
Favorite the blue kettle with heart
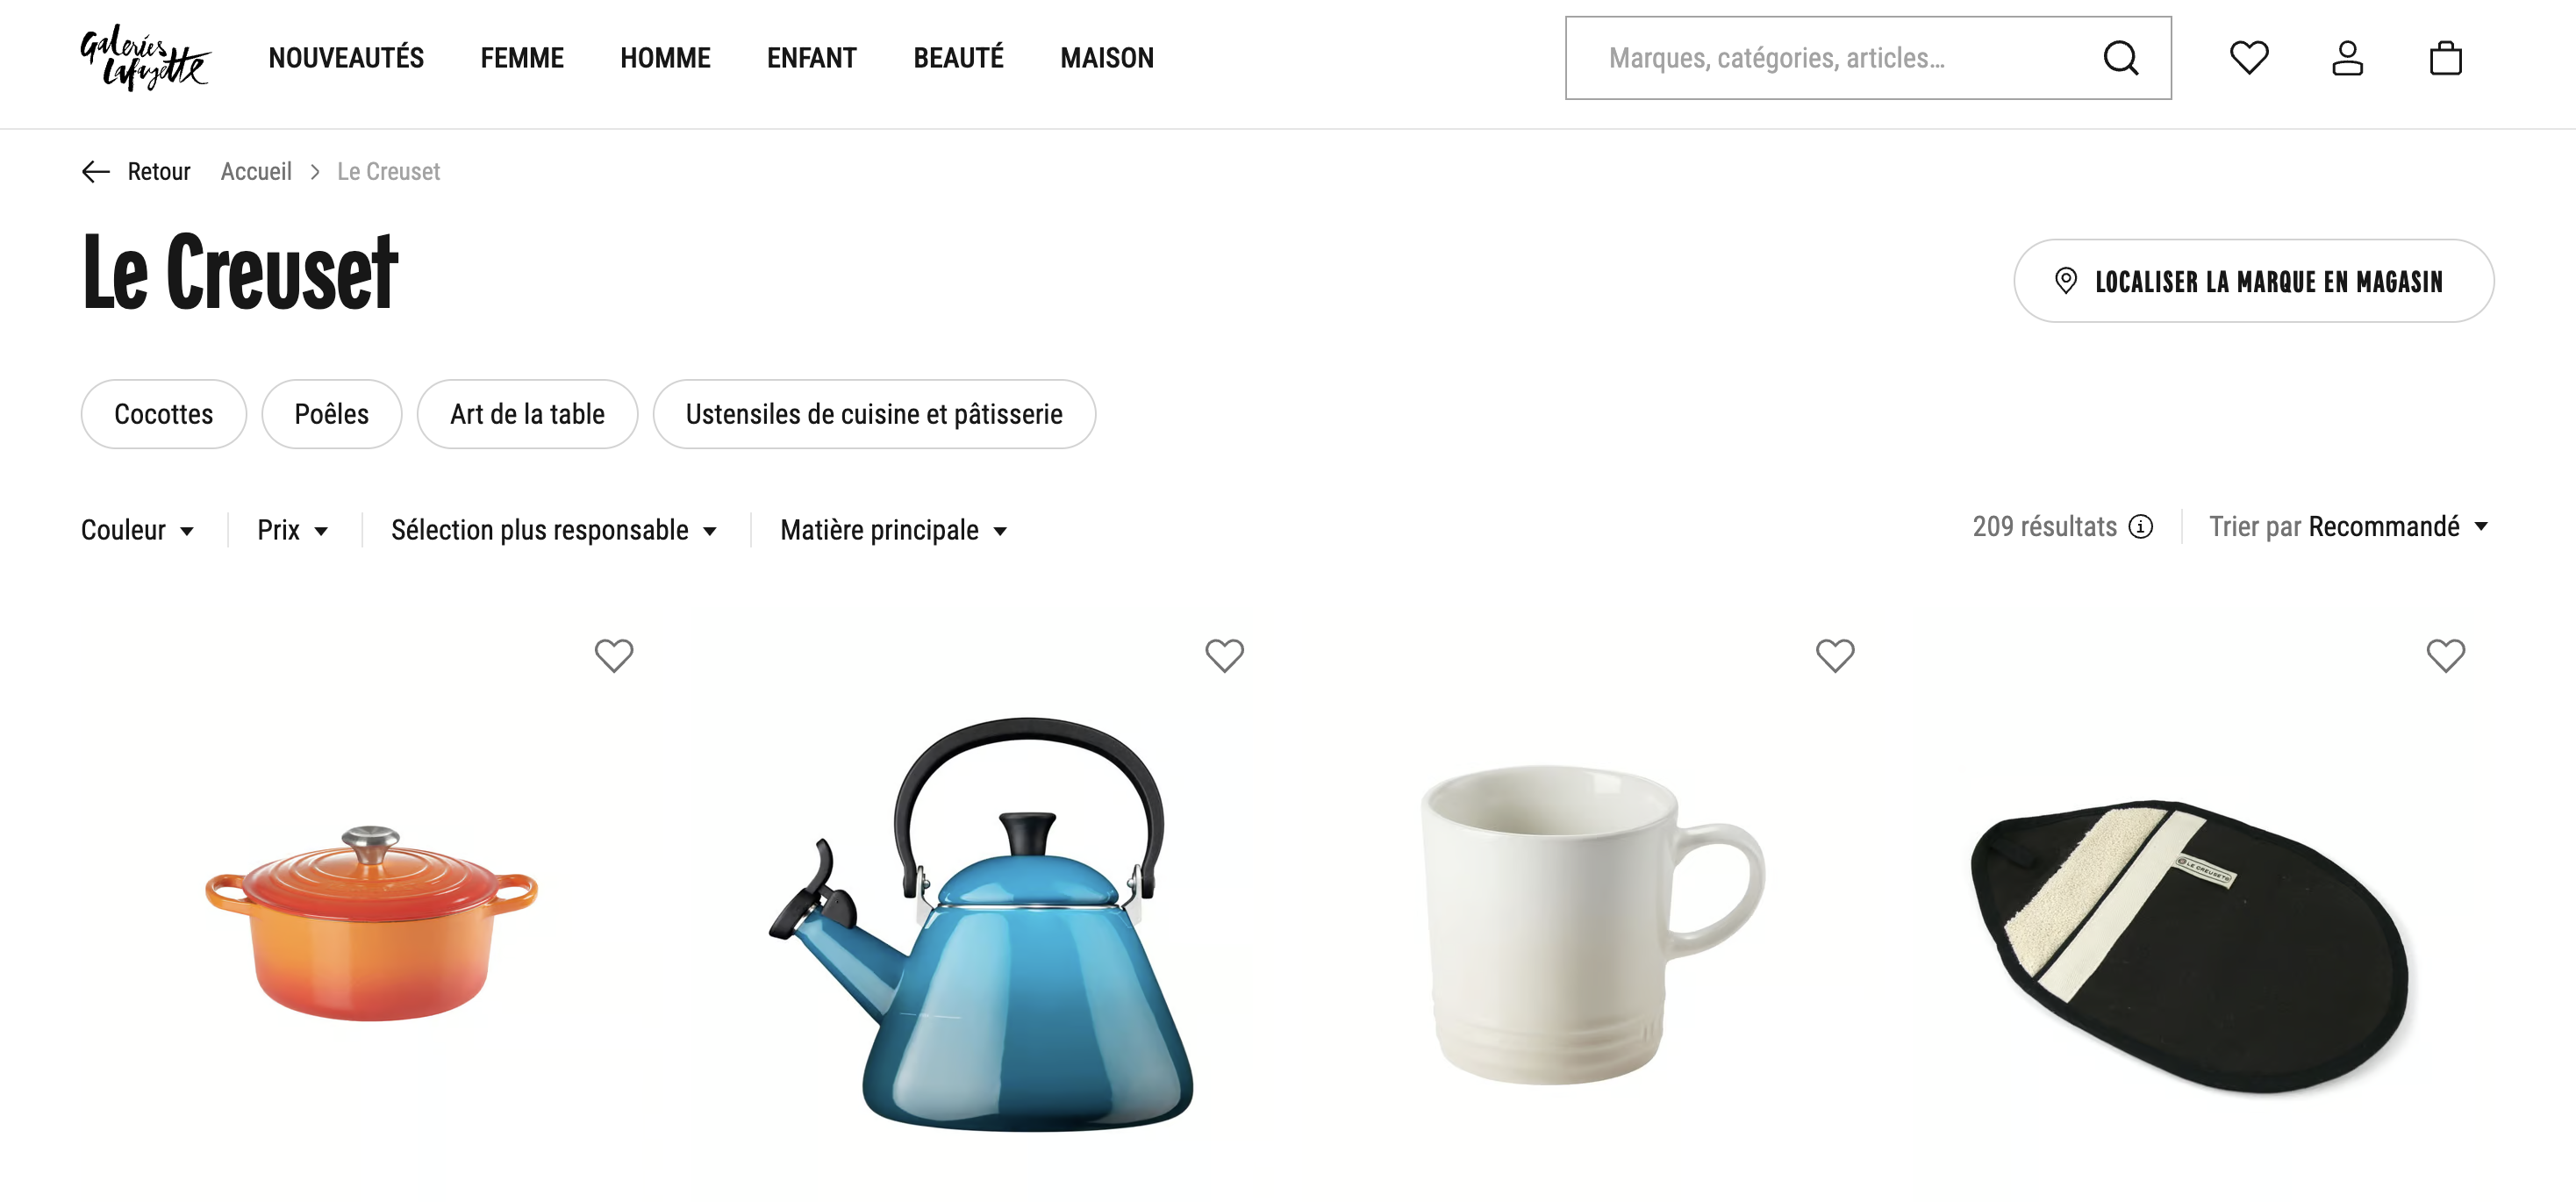click(1224, 656)
